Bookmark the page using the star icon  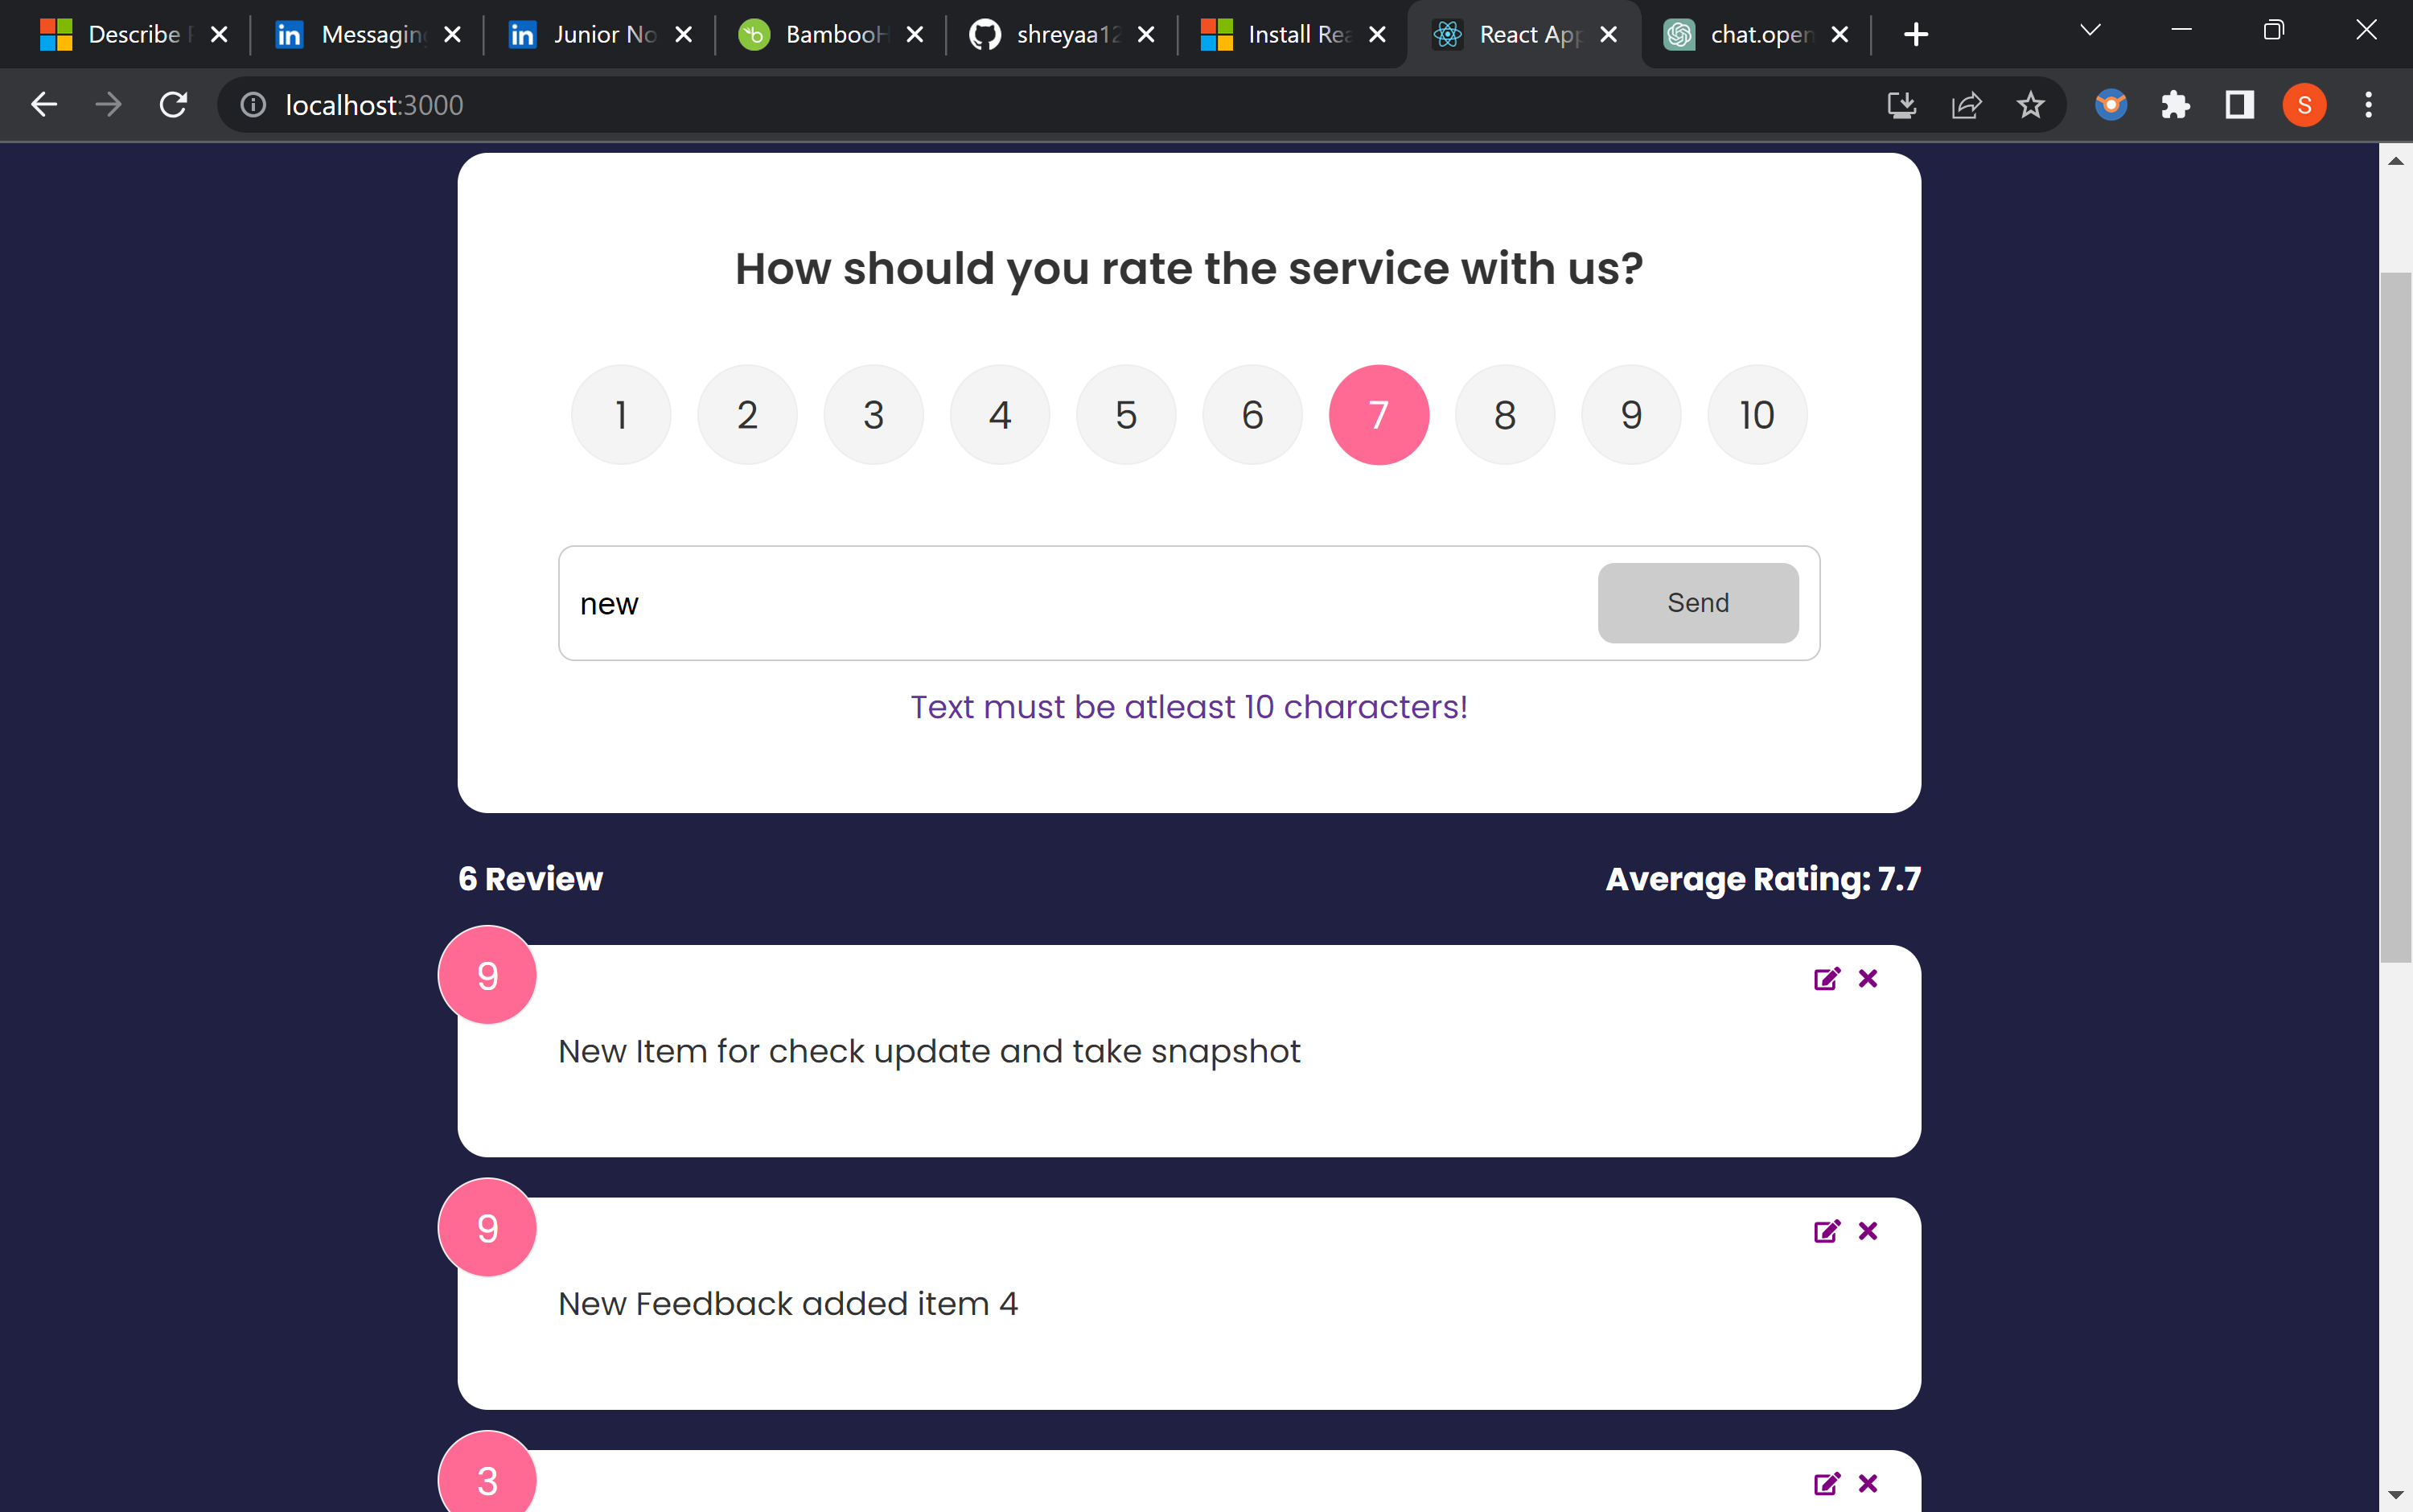point(2030,104)
